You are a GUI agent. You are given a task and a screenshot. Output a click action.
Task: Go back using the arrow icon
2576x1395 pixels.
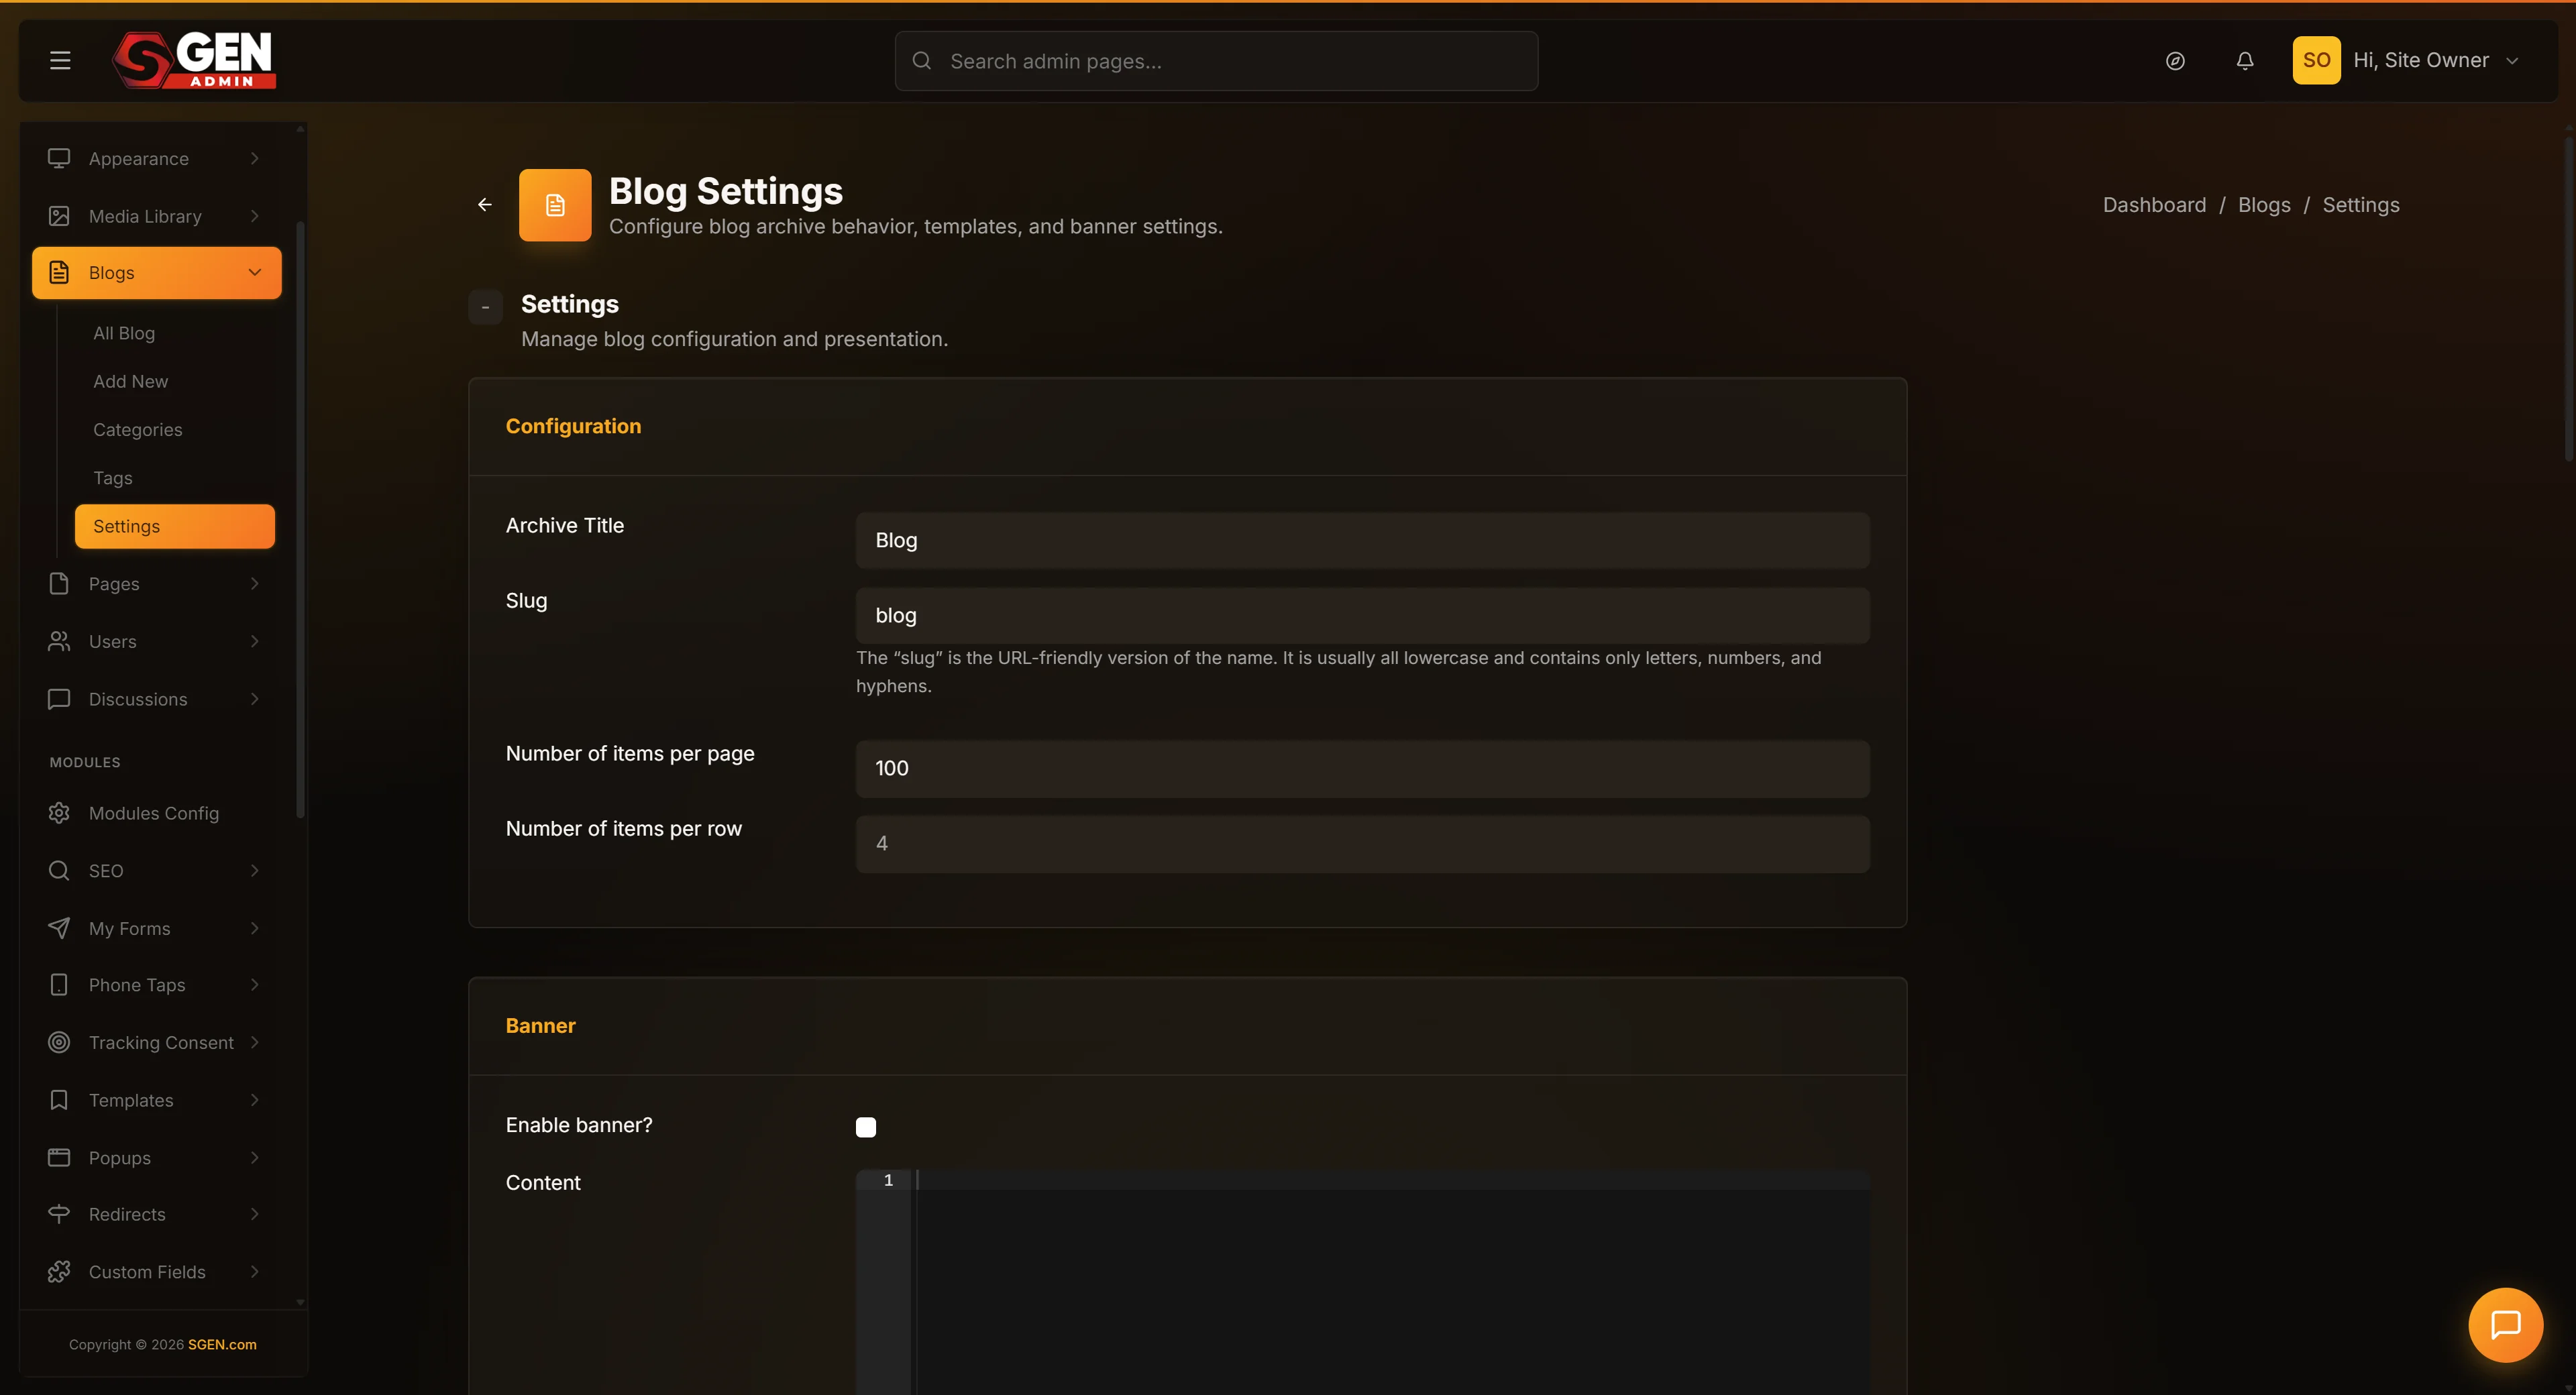(x=485, y=205)
